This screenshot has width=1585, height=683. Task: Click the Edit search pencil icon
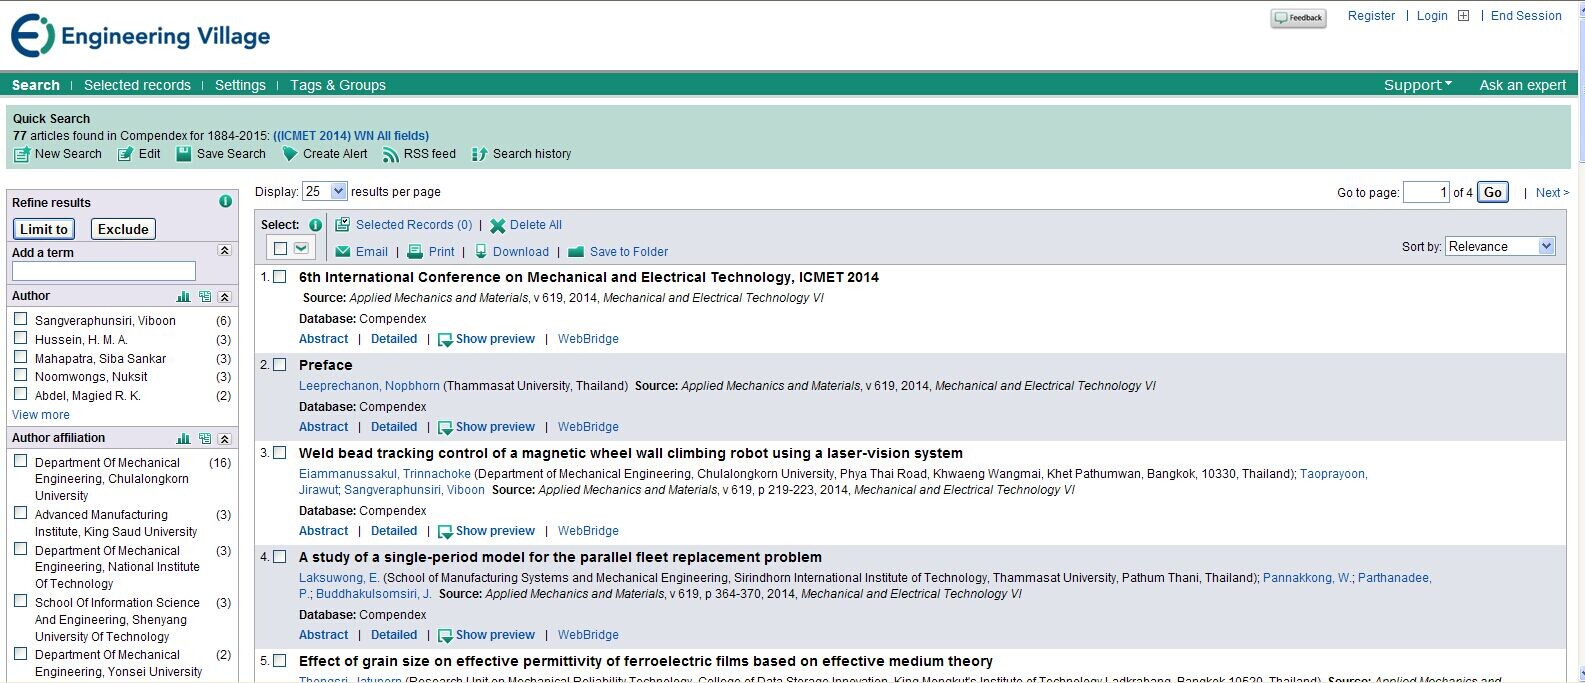(125, 154)
